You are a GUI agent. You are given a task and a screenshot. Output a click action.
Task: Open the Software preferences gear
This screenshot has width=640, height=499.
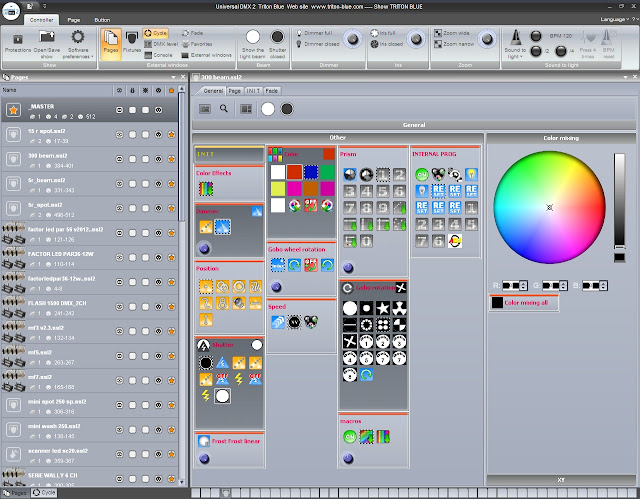[77, 39]
